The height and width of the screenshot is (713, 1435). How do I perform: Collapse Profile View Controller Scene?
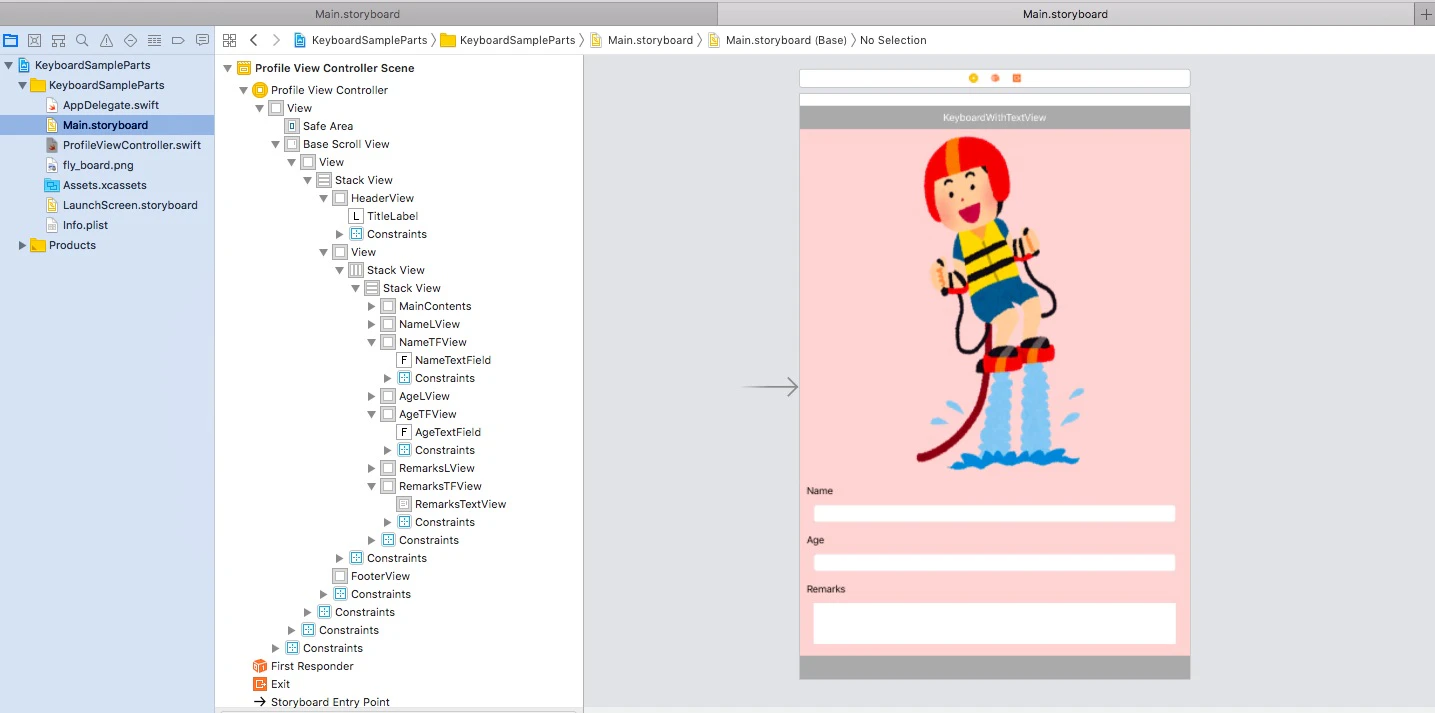[228, 68]
